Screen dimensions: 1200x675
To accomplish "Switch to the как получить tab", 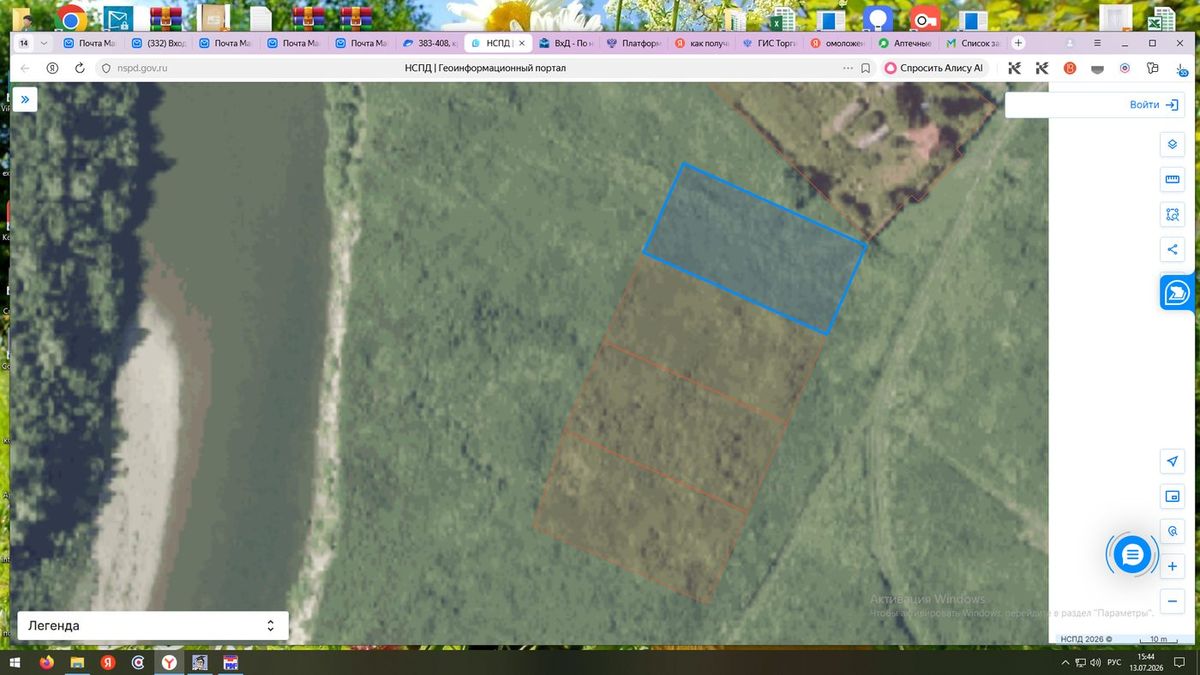I will tap(702, 43).
